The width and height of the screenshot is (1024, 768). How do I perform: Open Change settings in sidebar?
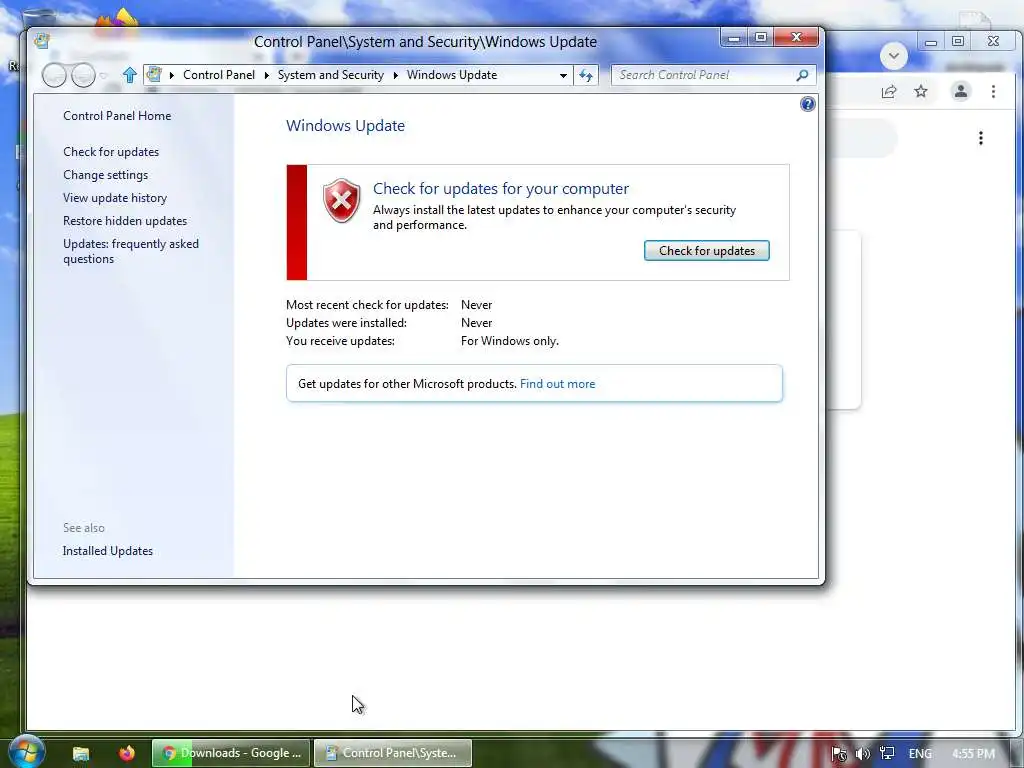point(105,175)
